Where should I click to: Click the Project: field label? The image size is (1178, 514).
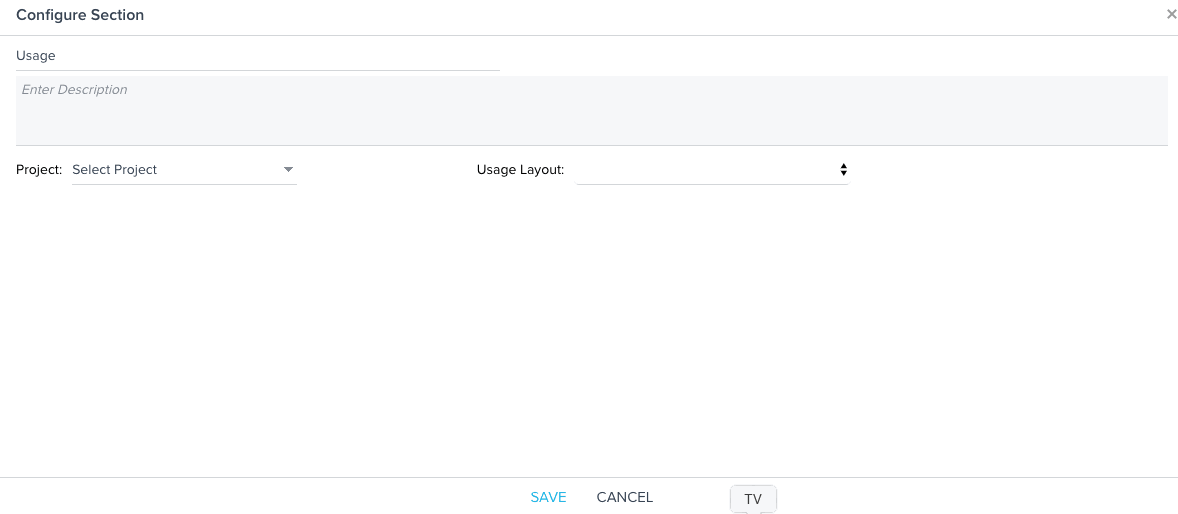[x=39, y=170]
